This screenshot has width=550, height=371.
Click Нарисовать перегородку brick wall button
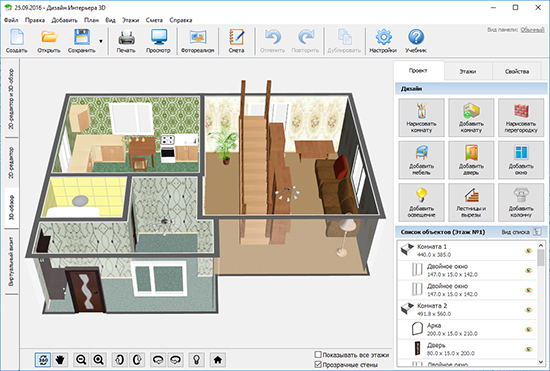click(521, 117)
